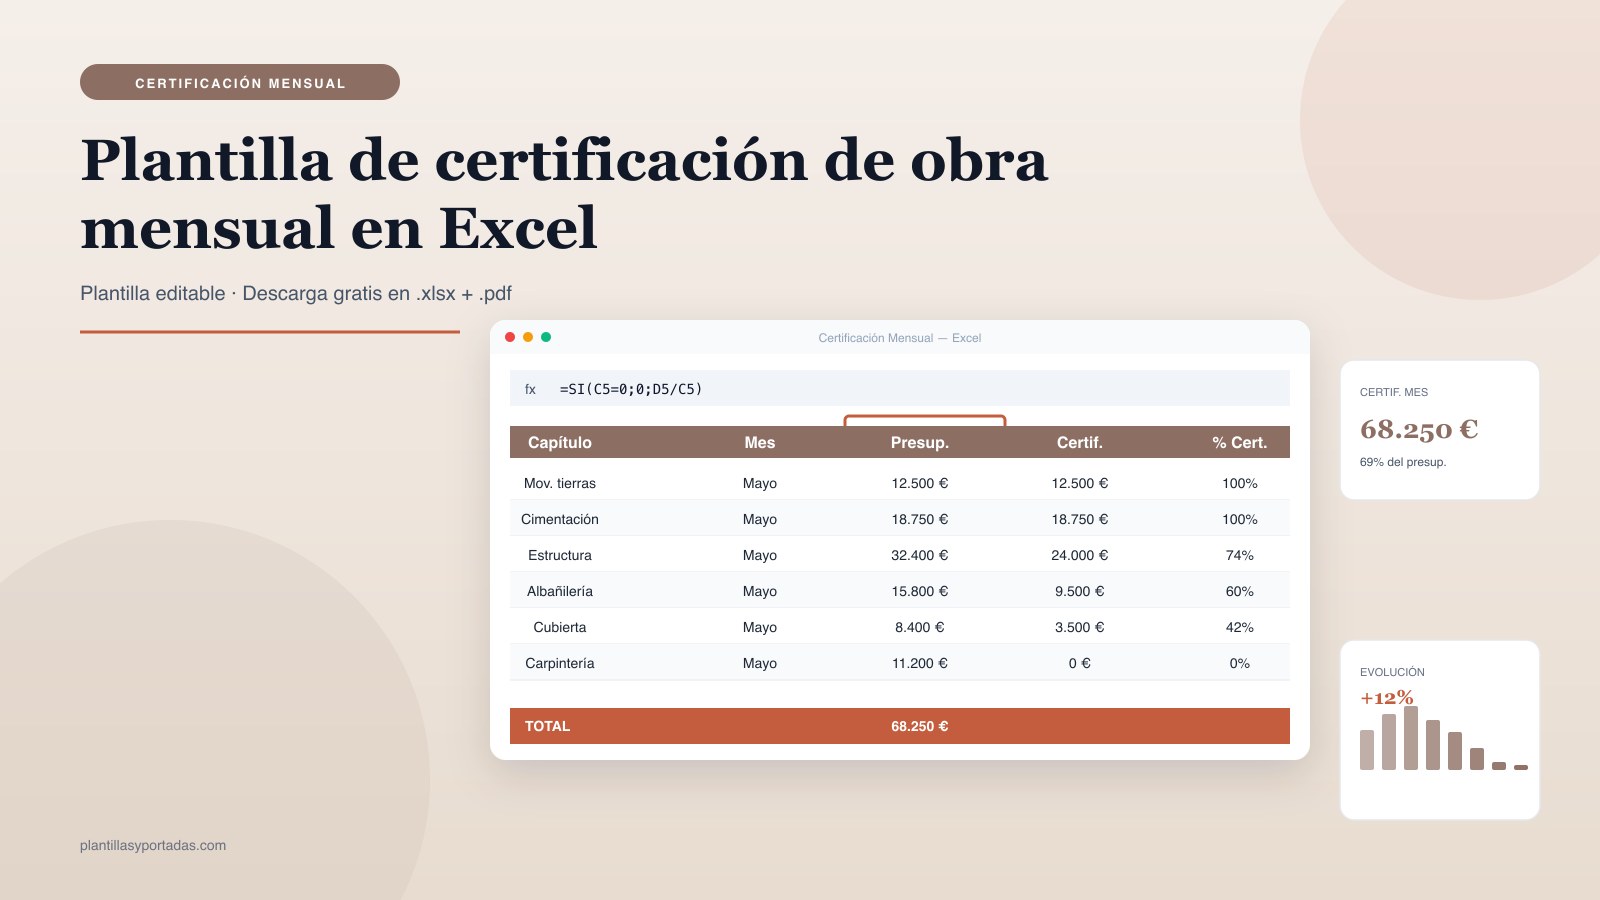The image size is (1600, 900).
Task: Click the 68.250 € value in the TOTAL row
Action: click(920, 726)
